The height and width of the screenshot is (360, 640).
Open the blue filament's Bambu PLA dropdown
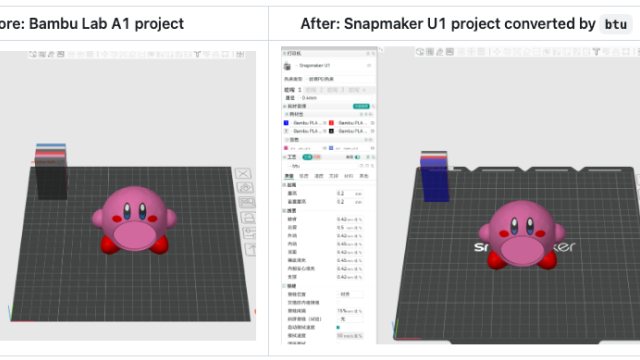pyautogui.click(x=306, y=123)
